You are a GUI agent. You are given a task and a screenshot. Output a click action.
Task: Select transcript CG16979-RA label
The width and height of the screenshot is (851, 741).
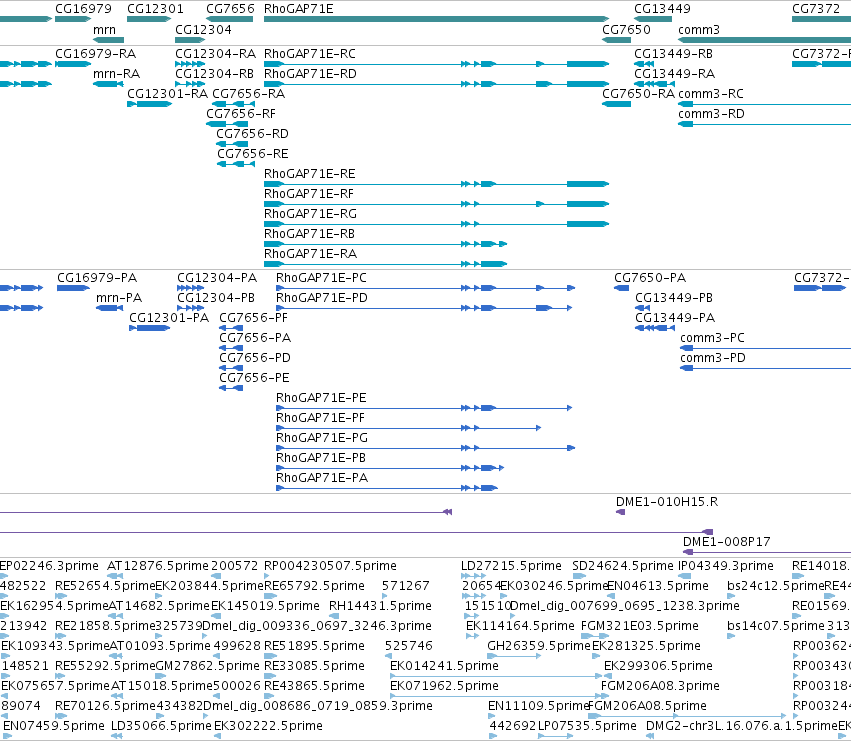tap(96, 54)
